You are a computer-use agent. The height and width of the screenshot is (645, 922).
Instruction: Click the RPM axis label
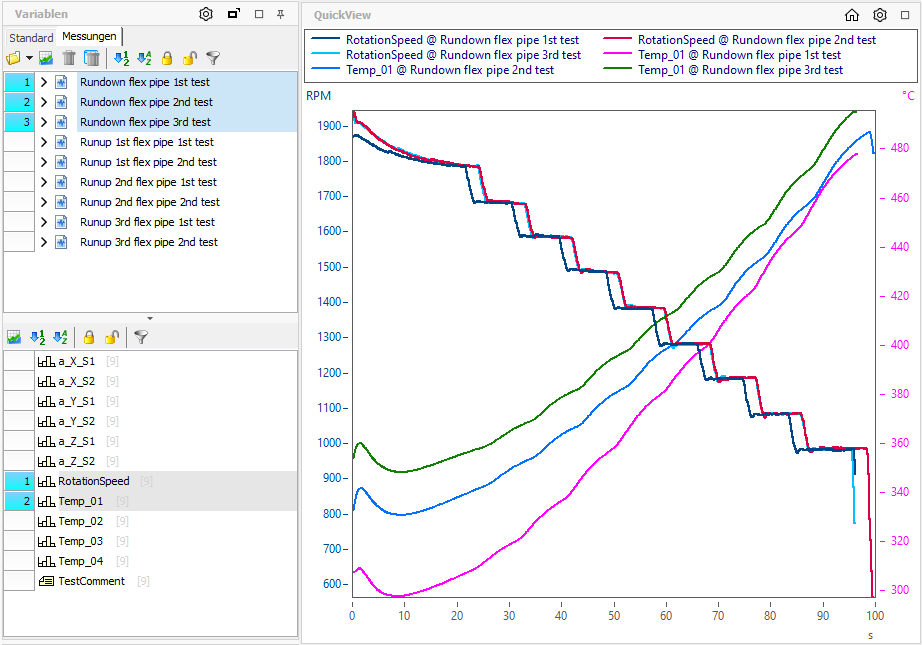(319, 96)
